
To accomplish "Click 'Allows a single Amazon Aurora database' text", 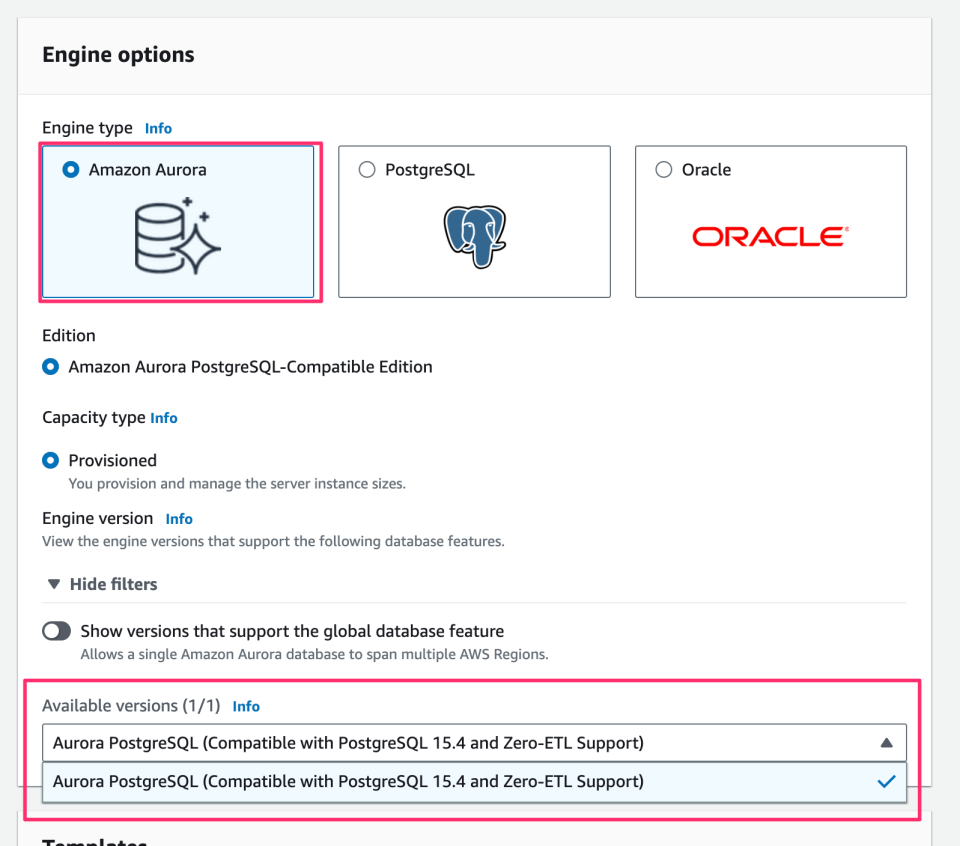I will [315, 654].
